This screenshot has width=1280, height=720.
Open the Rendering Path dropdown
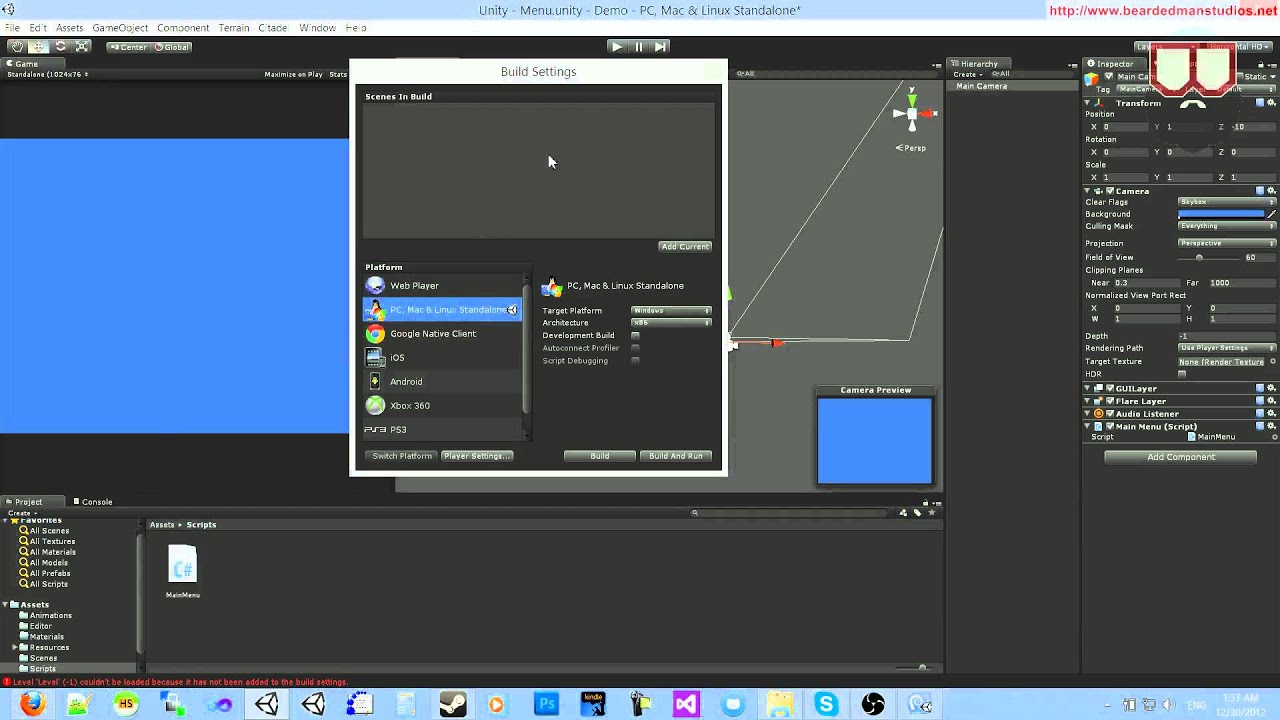[1228, 348]
